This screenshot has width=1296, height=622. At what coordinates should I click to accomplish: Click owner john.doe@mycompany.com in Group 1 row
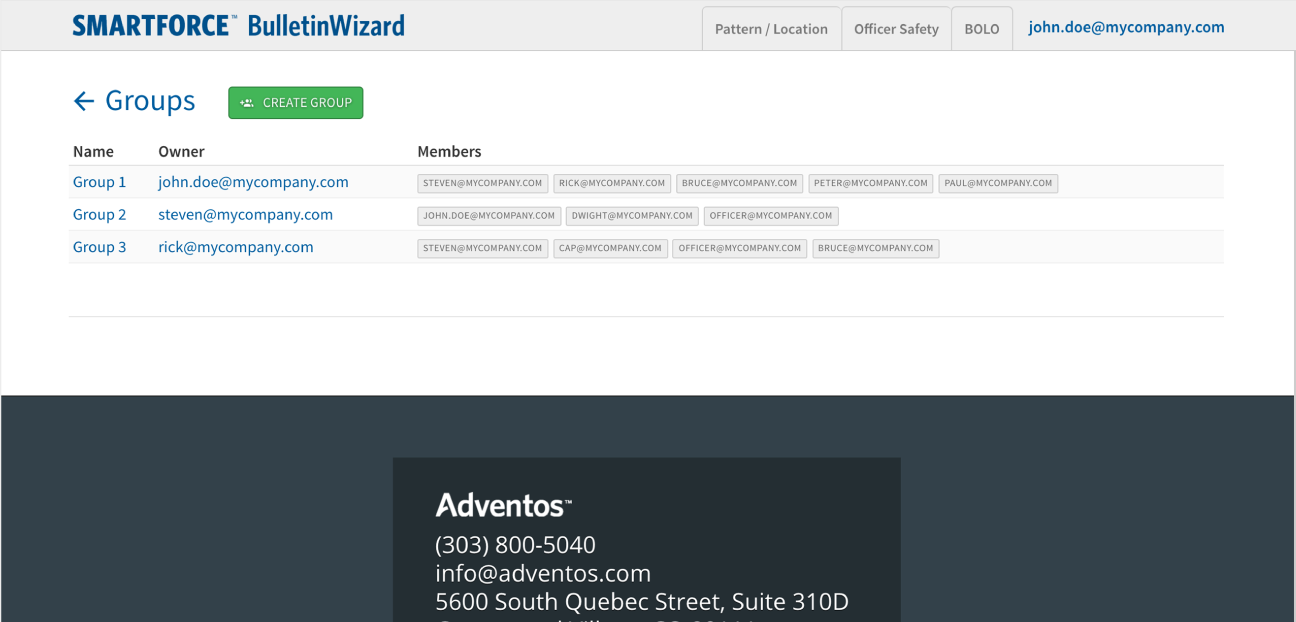[253, 183]
